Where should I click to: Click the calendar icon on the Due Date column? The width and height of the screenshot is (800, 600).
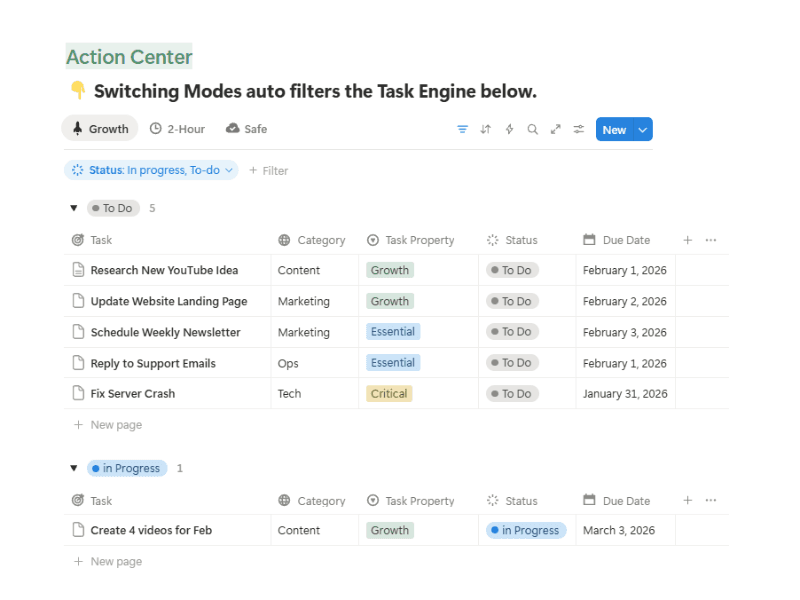coord(591,240)
